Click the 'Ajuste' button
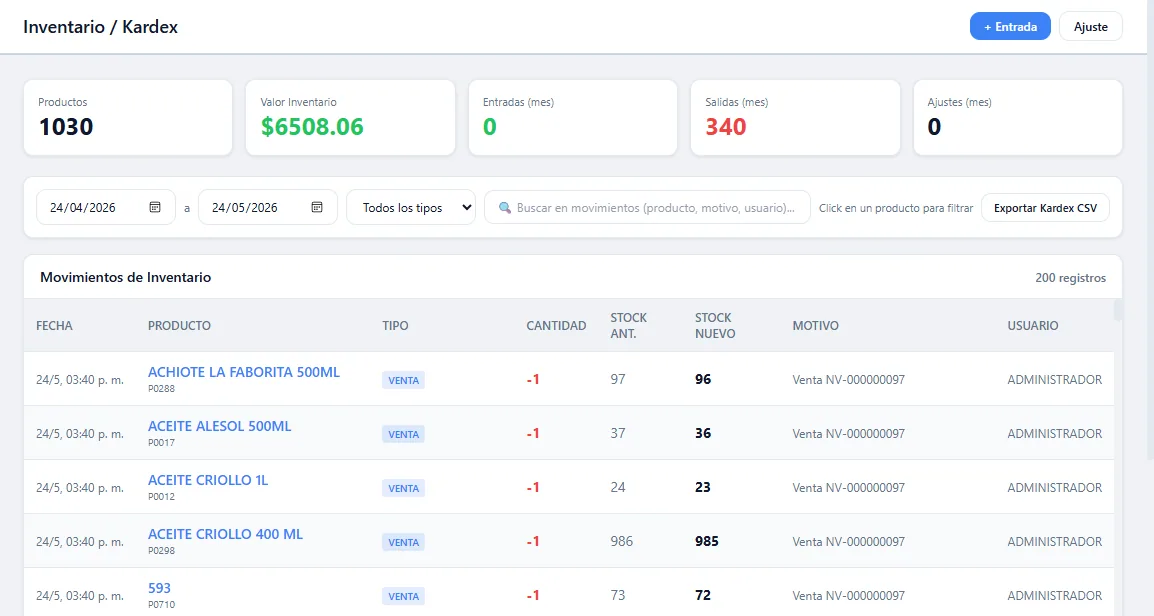The height and width of the screenshot is (616, 1154). [x=1091, y=26]
